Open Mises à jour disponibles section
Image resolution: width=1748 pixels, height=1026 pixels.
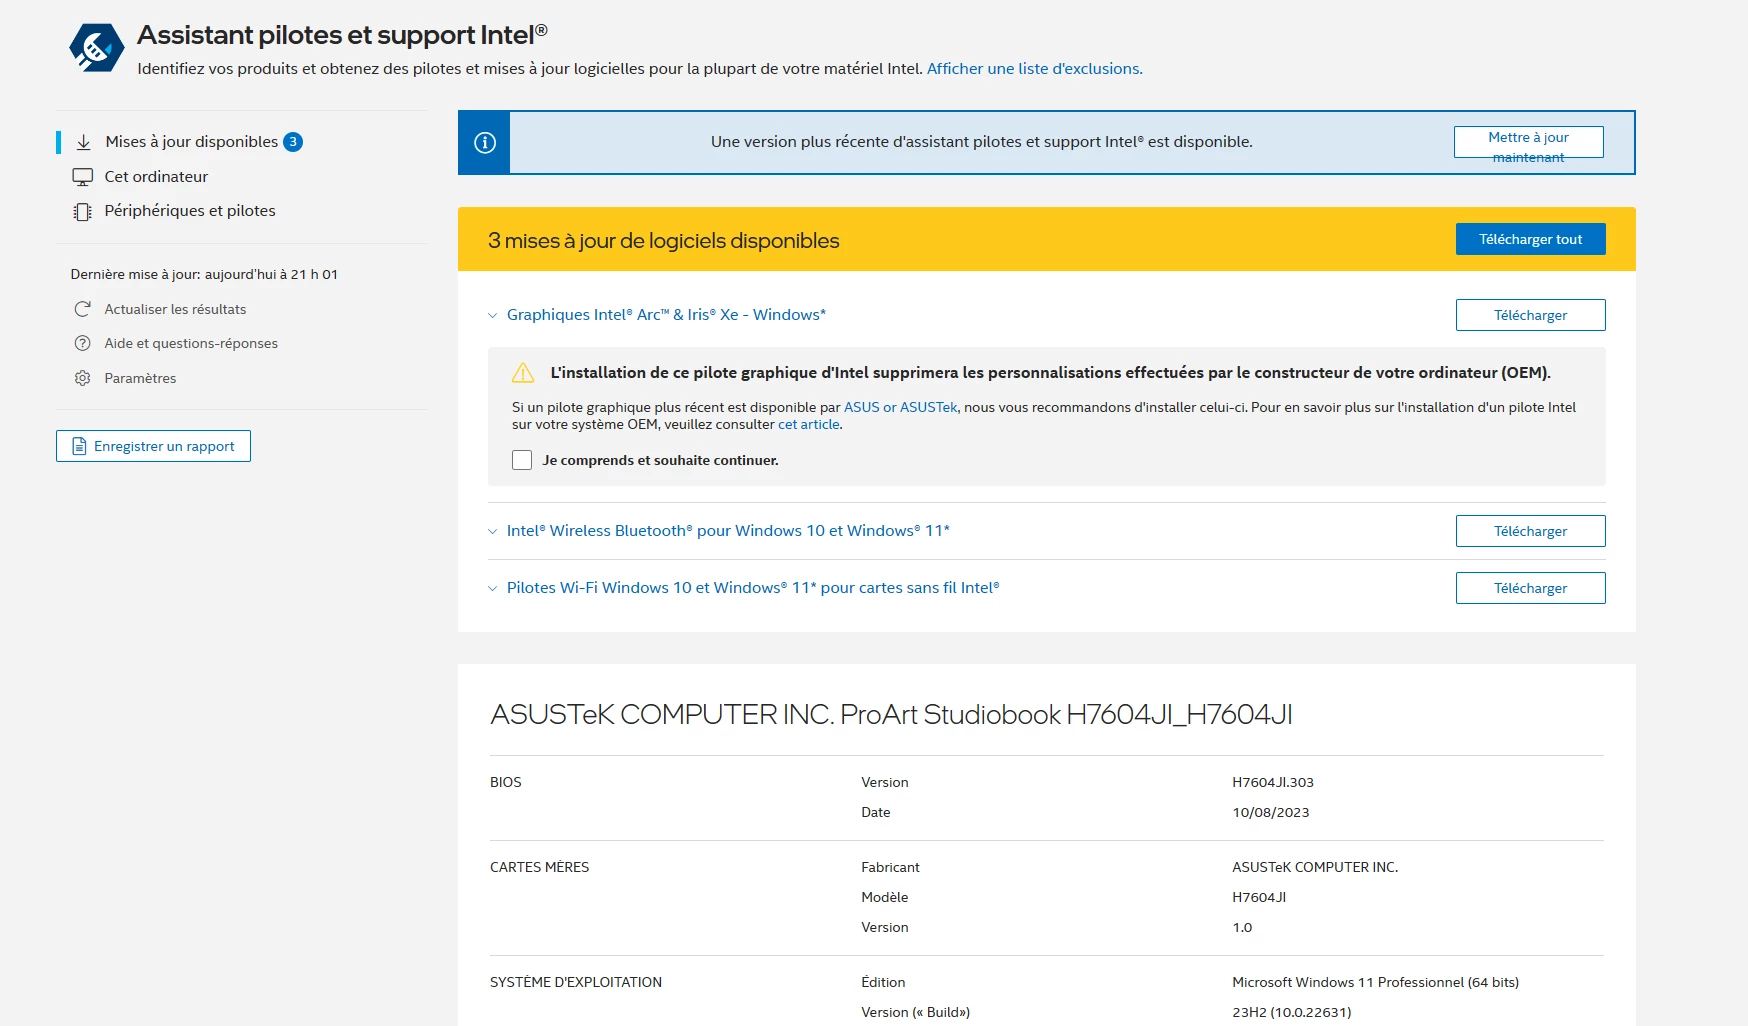pyautogui.click(x=192, y=142)
